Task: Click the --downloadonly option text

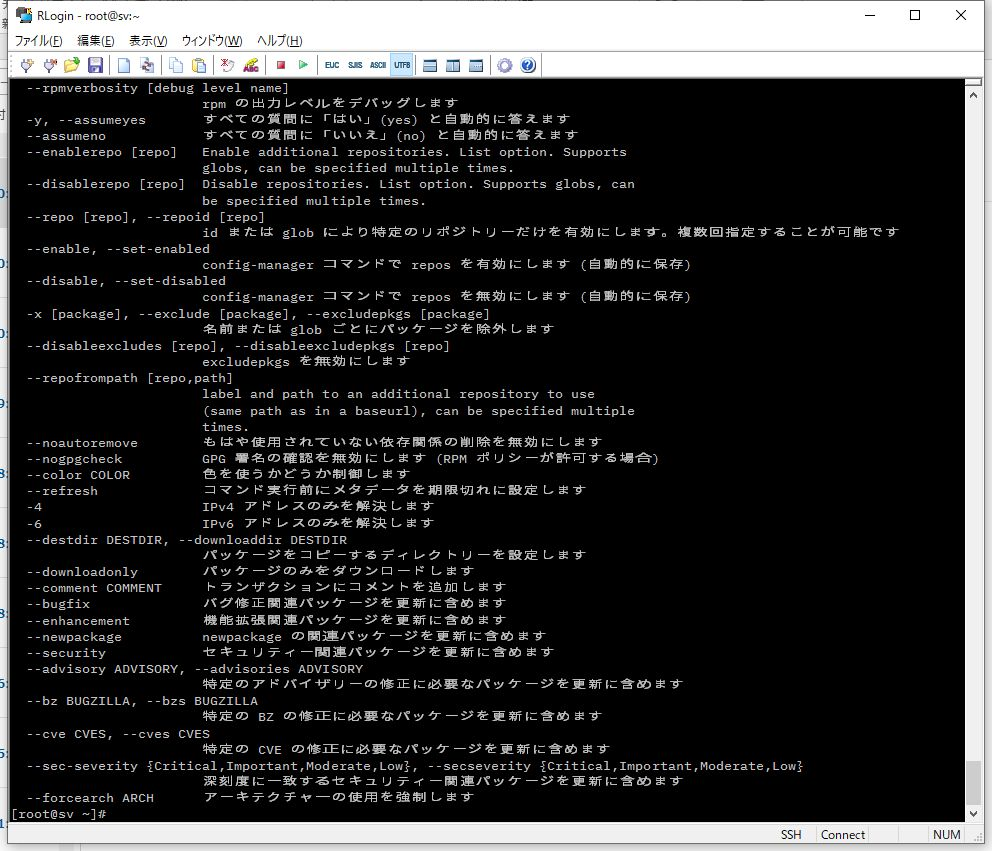Action: pos(82,572)
